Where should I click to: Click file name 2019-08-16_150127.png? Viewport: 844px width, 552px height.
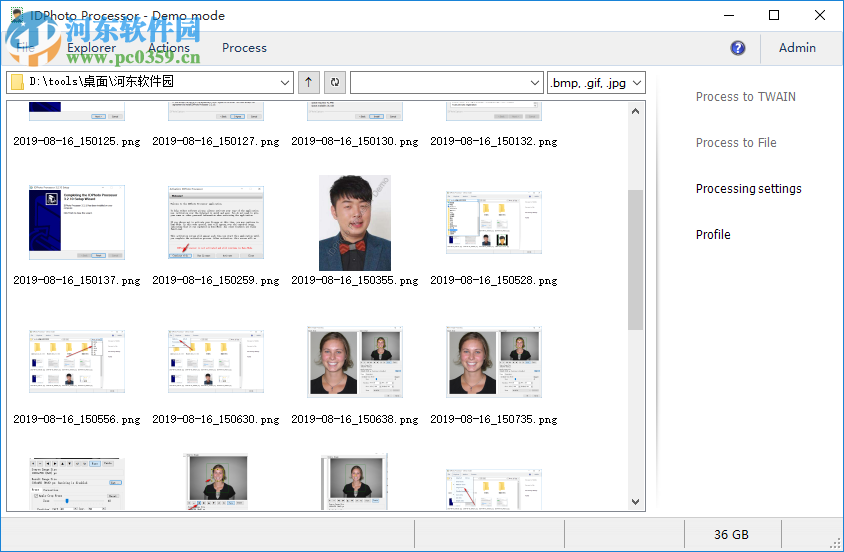click(215, 141)
